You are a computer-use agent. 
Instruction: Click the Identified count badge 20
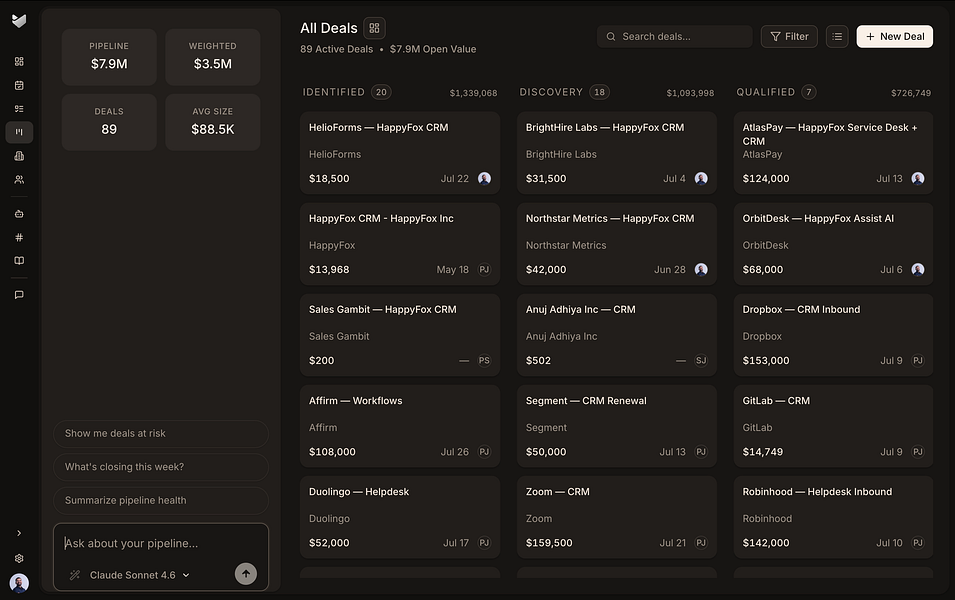click(381, 92)
